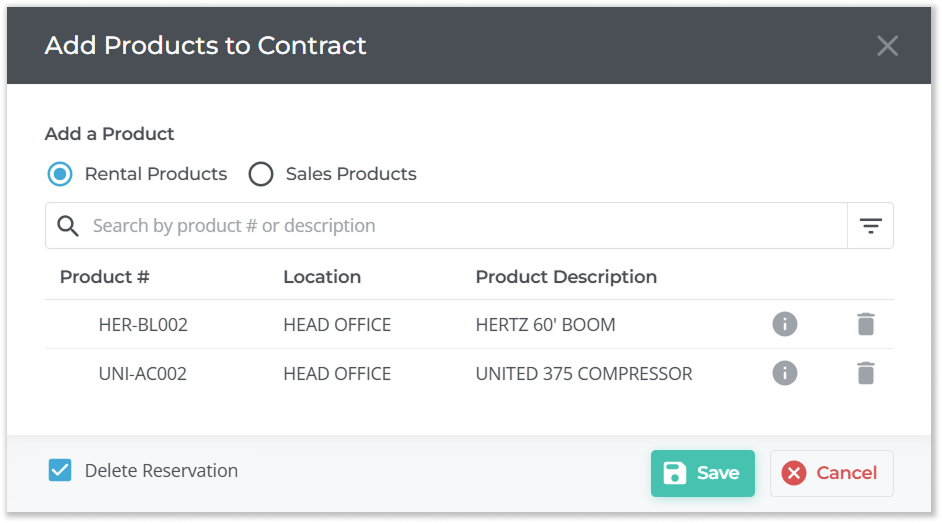Select the Rental Products radio option

tap(61, 174)
